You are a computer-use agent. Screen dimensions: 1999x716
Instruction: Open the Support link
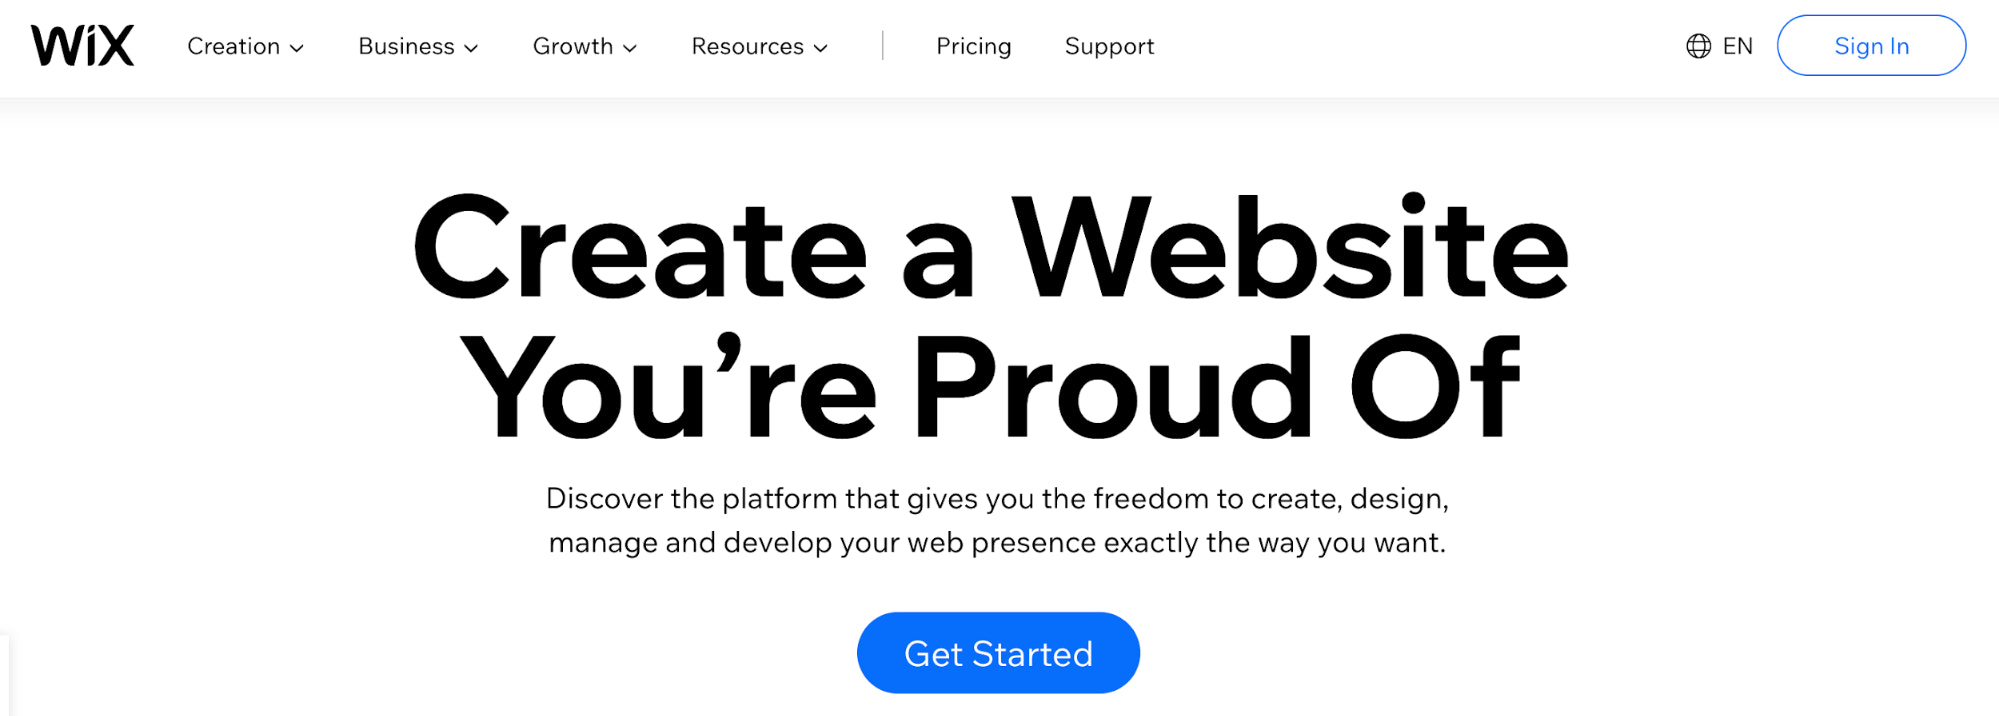coord(1109,46)
